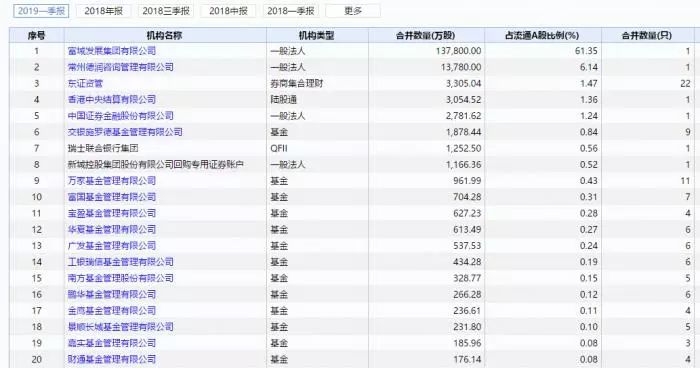Open the 东证资管 link

click(x=85, y=84)
